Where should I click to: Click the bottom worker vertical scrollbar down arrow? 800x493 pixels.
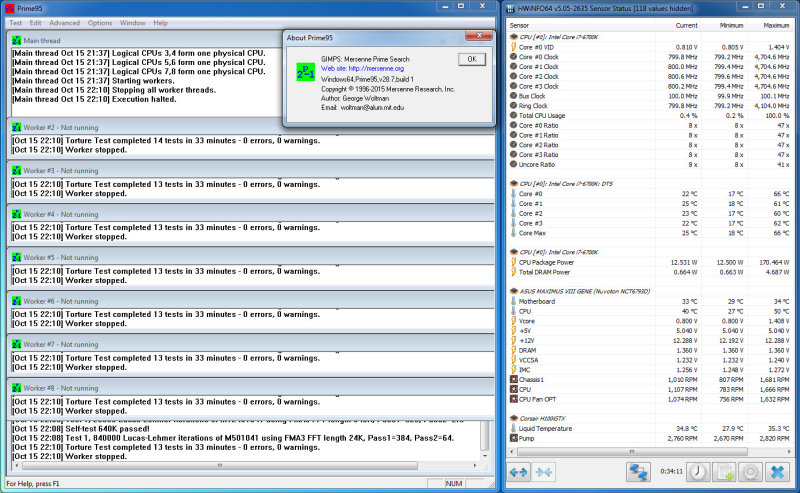[485, 456]
